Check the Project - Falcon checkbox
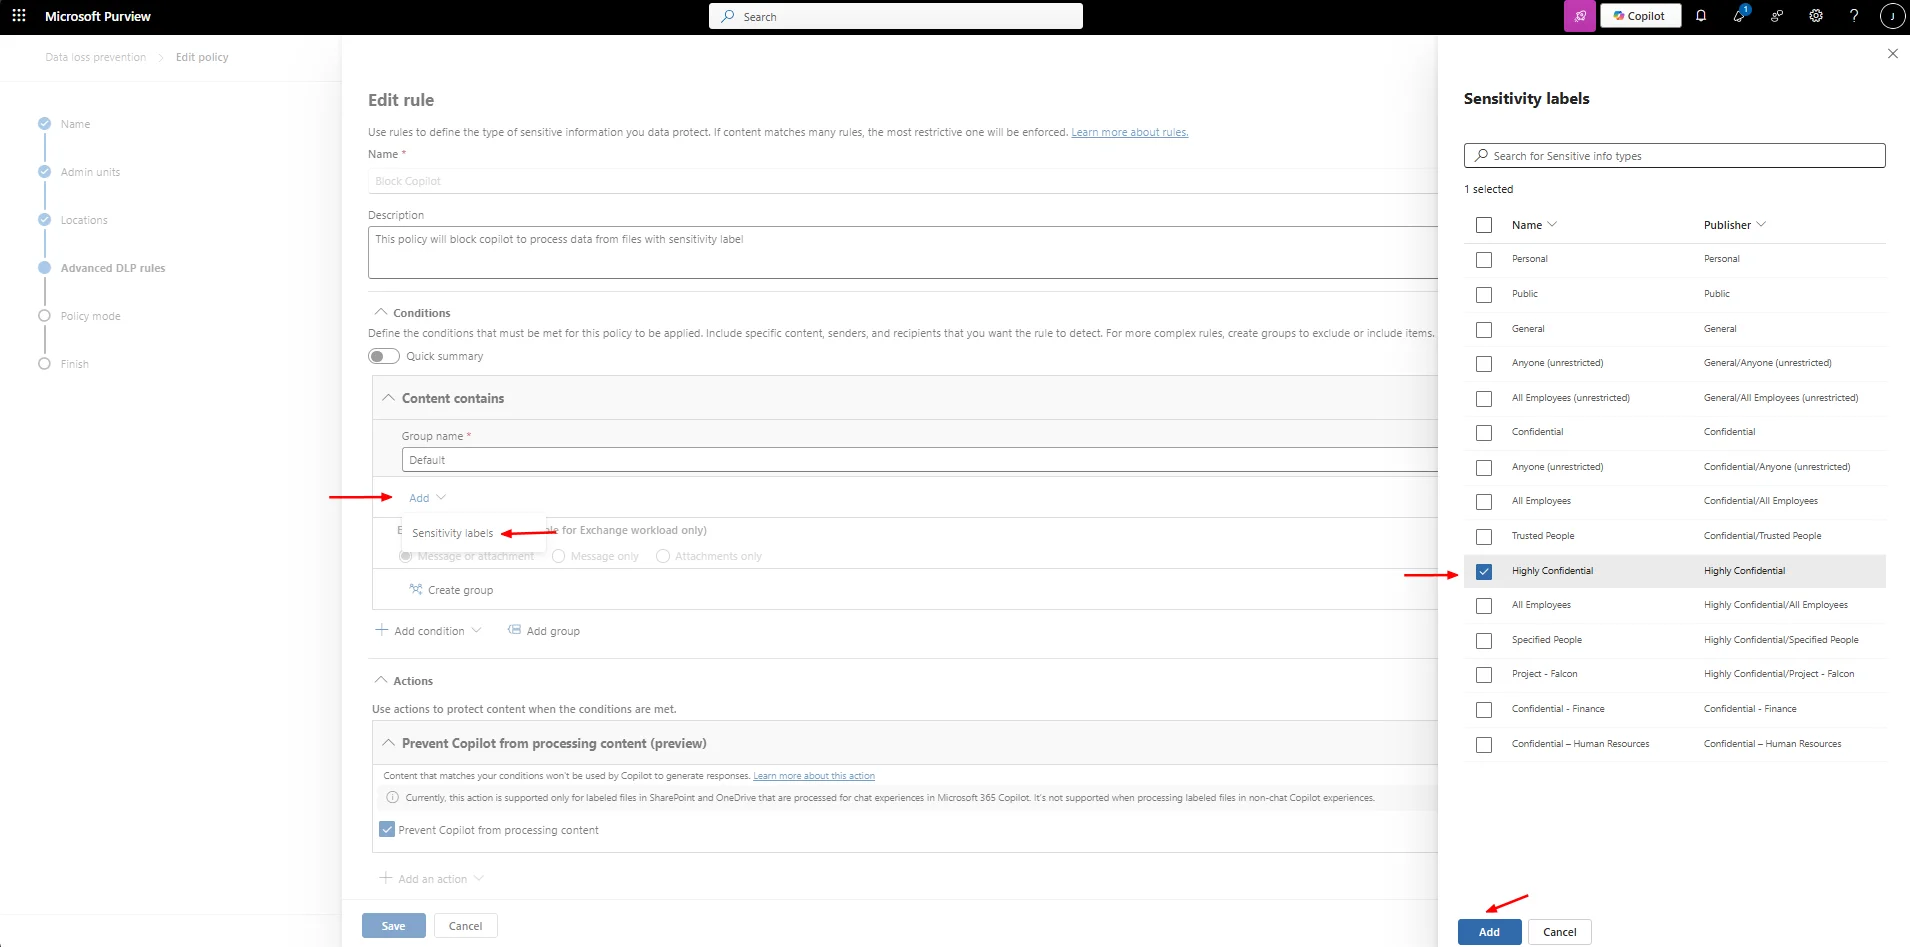The image size is (1910, 947). click(x=1484, y=675)
